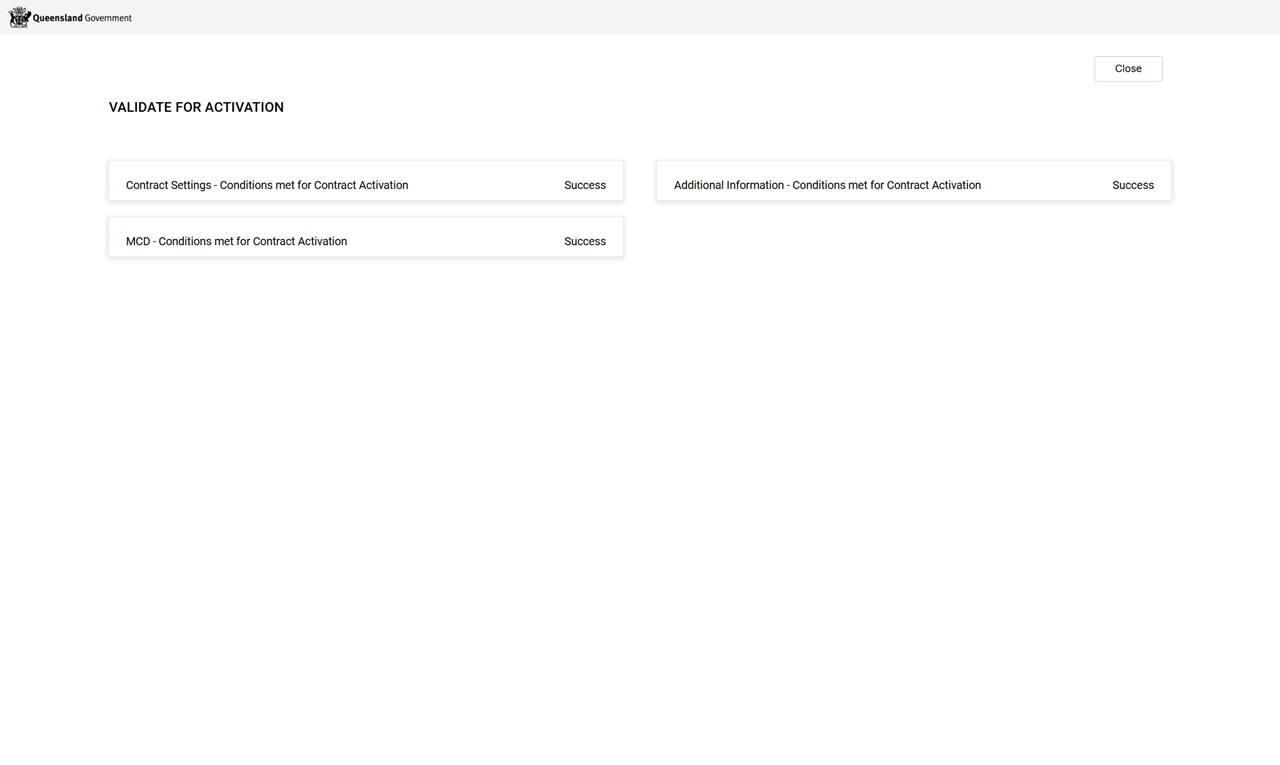
Task: Click the "Contract Settings" label text
Action: pos(168,185)
